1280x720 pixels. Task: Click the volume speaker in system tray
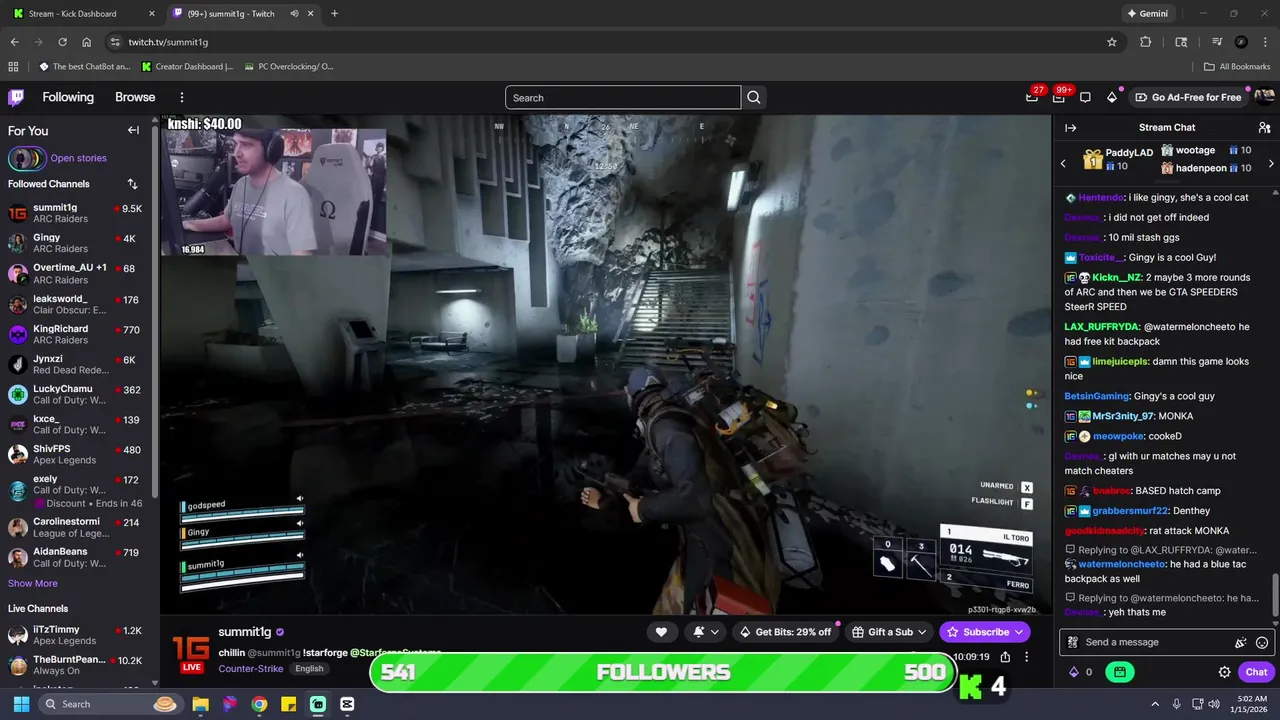coord(1214,704)
